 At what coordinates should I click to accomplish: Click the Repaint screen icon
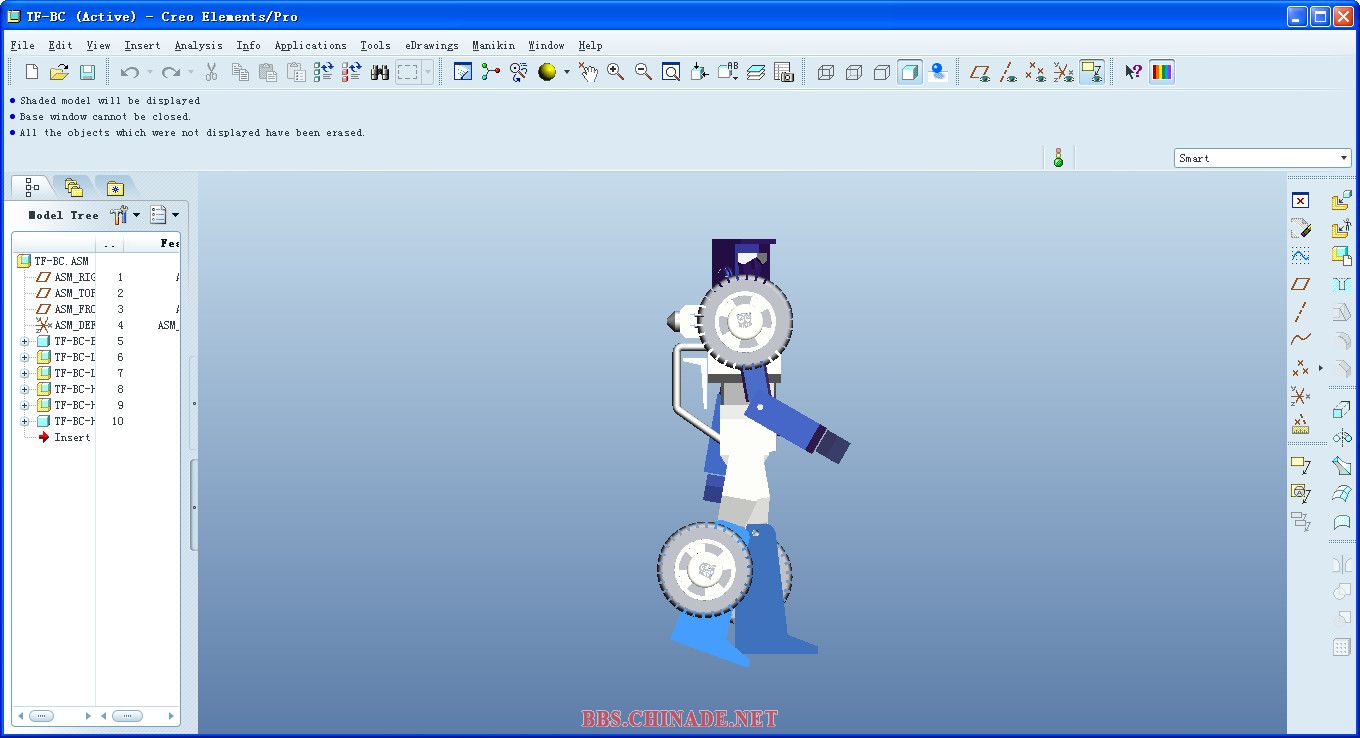pos(462,72)
